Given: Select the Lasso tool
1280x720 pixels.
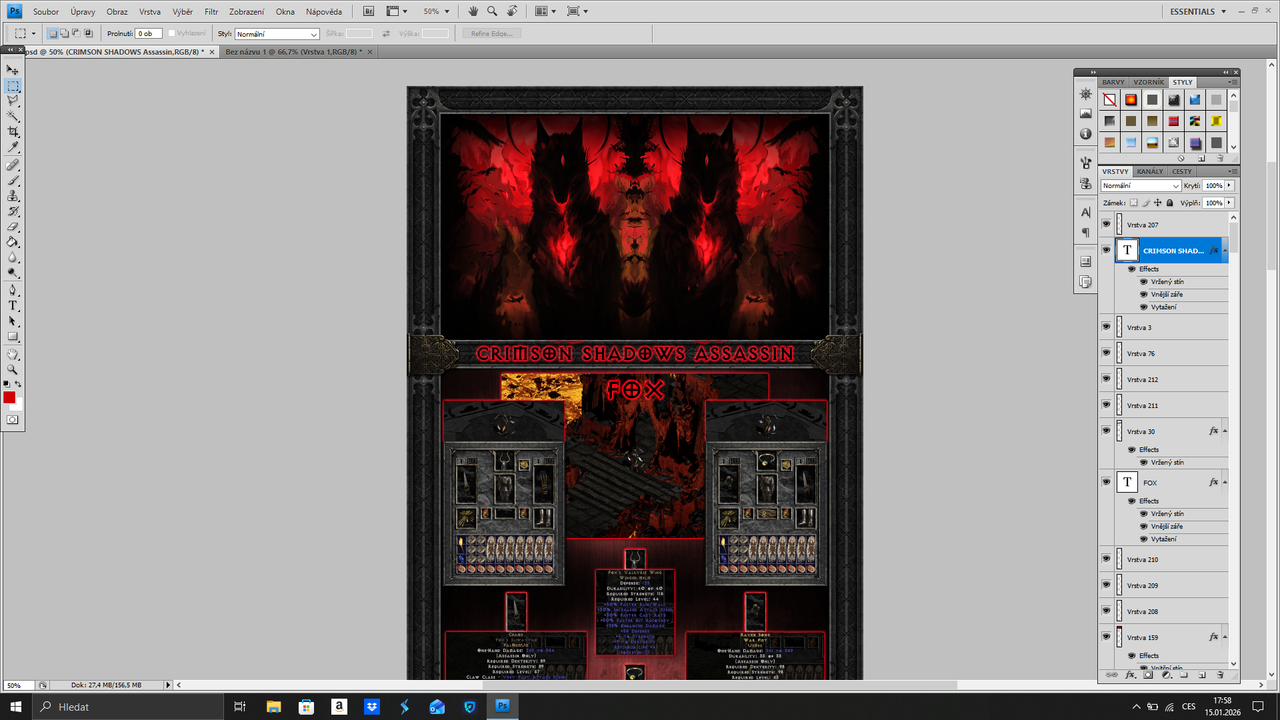Looking at the screenshot, I should pyautogui.click(x=13, y=101).
